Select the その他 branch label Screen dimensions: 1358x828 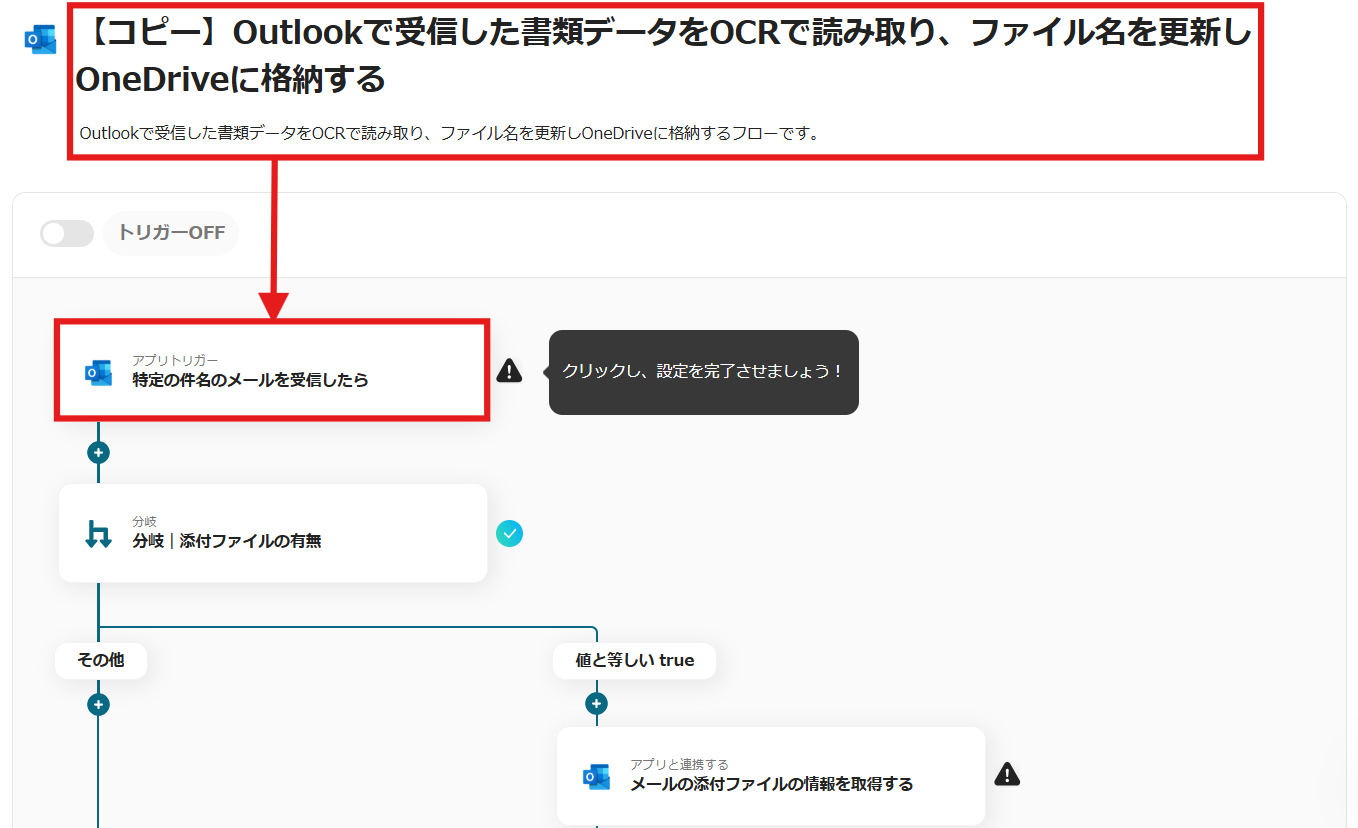[x=101, y=660]
